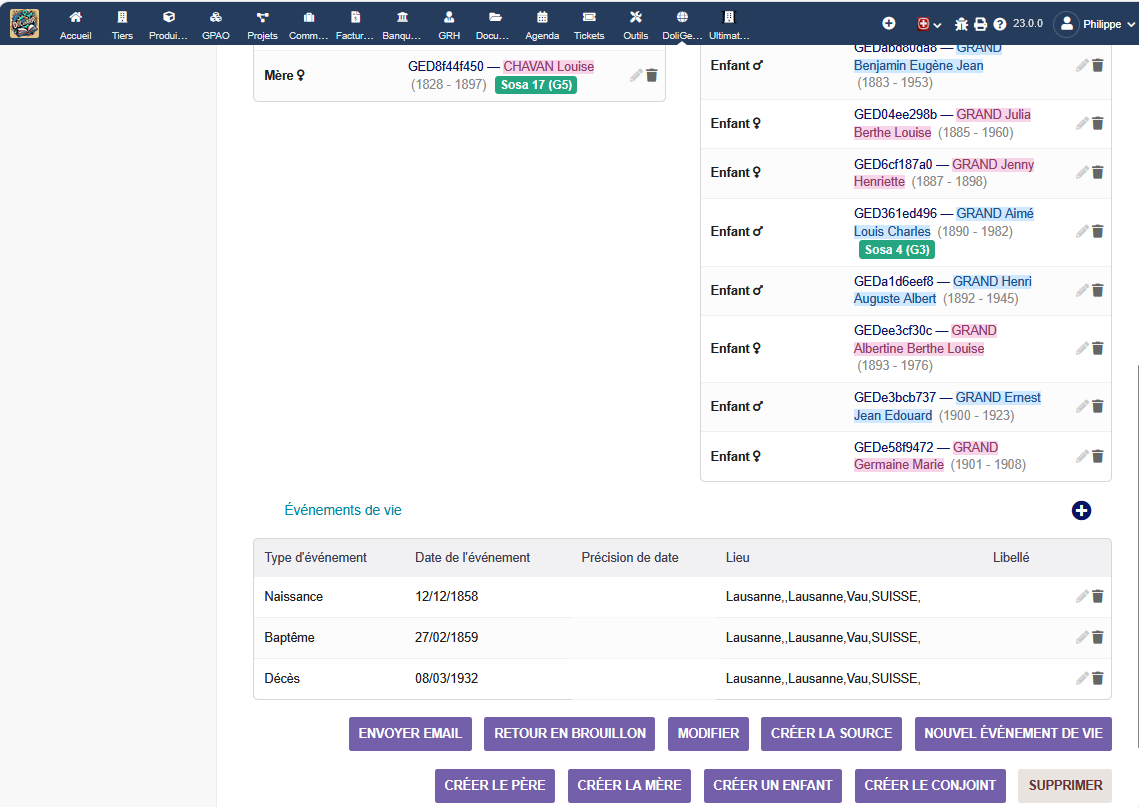Edit the Naissance event with pencil icon

[1081, 597]
